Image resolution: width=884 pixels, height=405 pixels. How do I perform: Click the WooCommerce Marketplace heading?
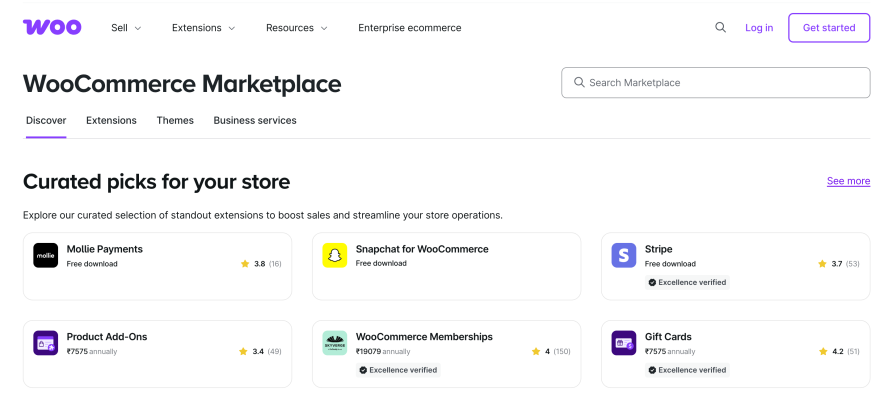(182, 84)
